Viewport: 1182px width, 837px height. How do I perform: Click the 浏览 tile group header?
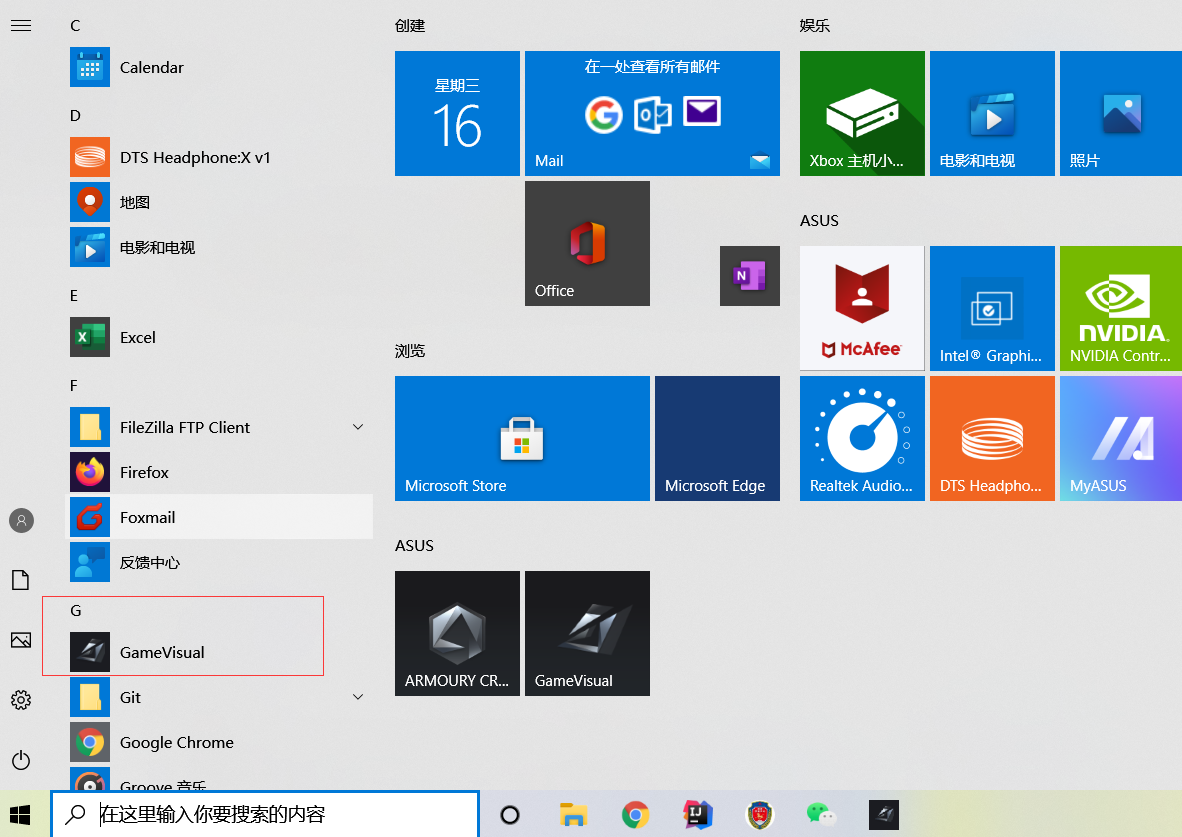(410, 351)
